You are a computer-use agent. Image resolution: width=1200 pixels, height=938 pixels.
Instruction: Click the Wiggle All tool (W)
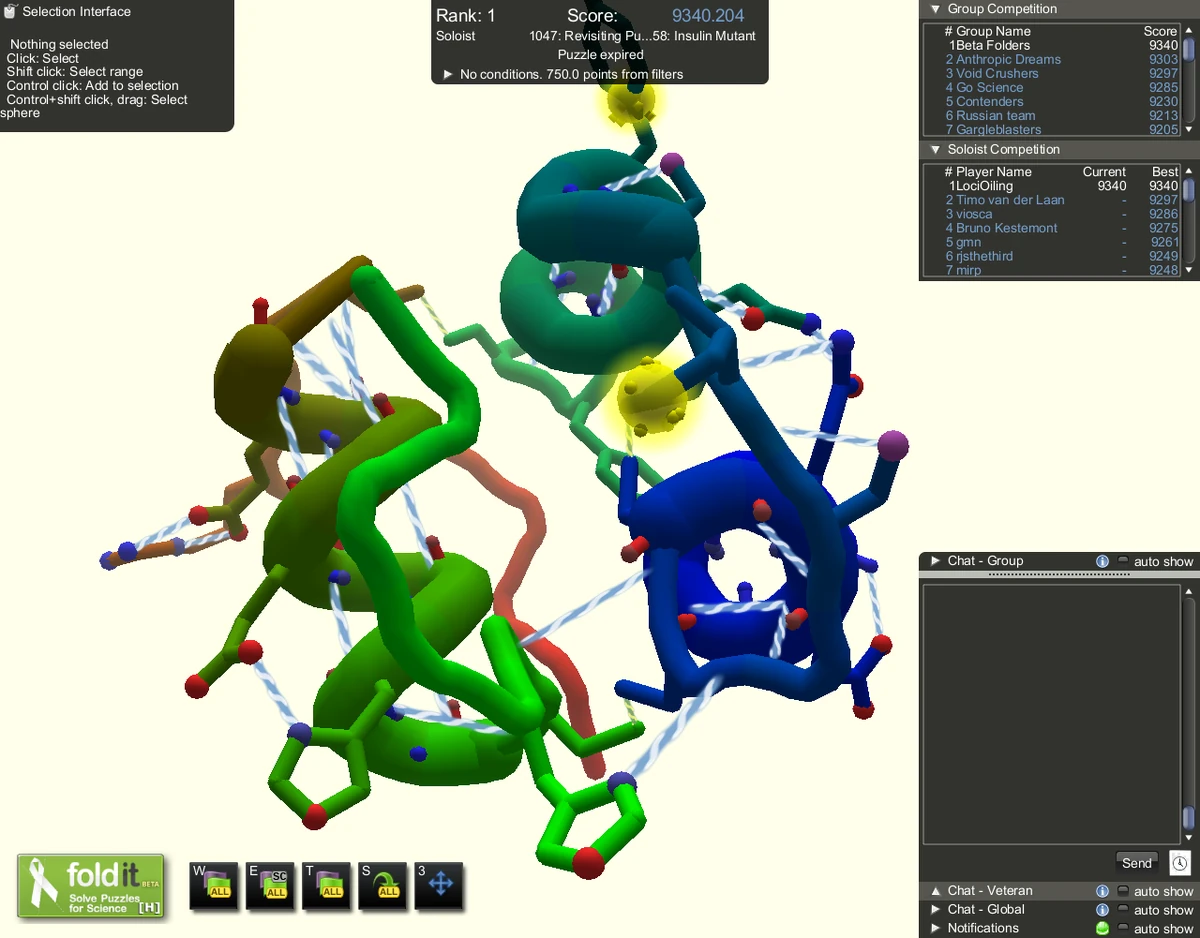[215, 885]
